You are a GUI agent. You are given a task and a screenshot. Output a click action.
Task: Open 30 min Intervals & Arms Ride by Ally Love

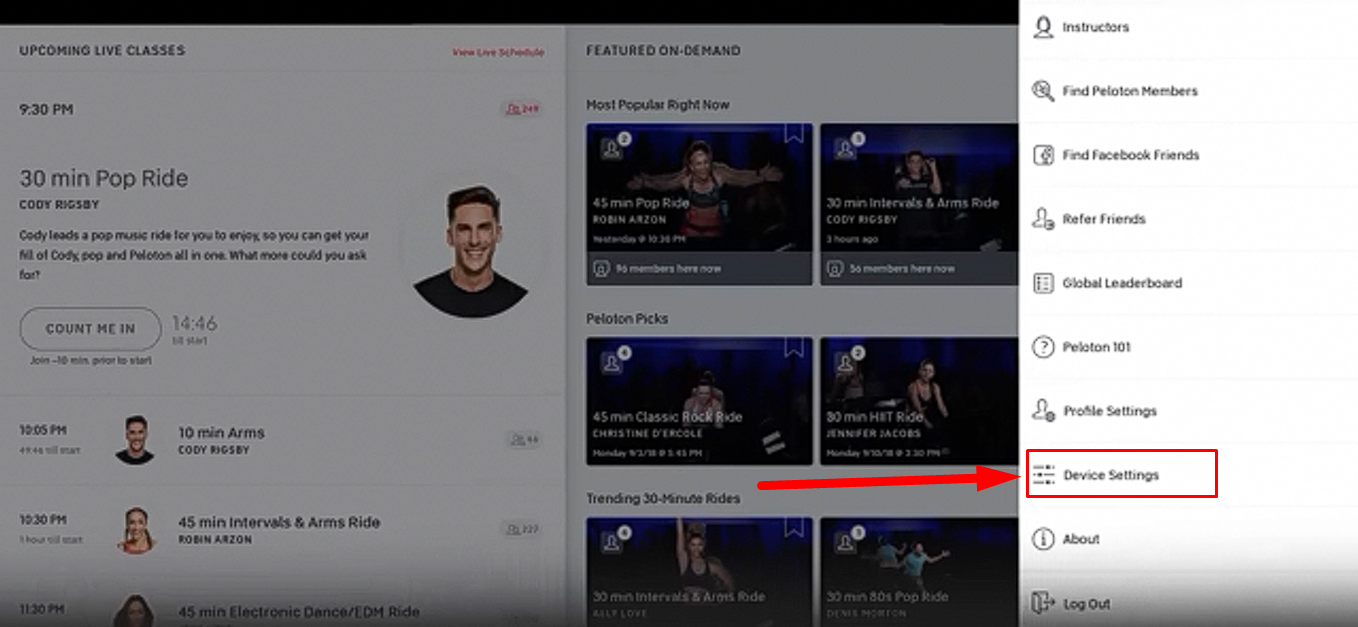[x=699, y=572]
